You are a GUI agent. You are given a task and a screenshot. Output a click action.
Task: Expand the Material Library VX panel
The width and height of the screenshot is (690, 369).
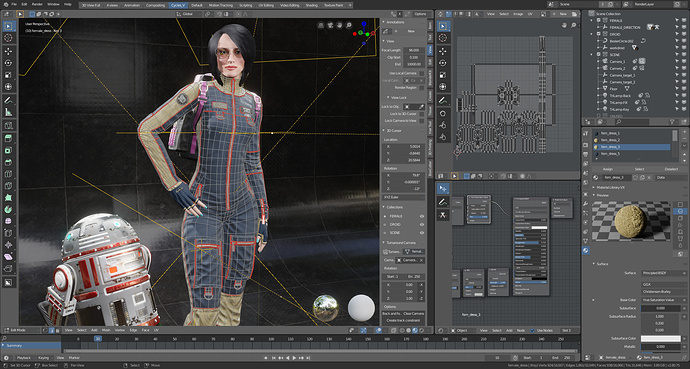pos(594,188)
